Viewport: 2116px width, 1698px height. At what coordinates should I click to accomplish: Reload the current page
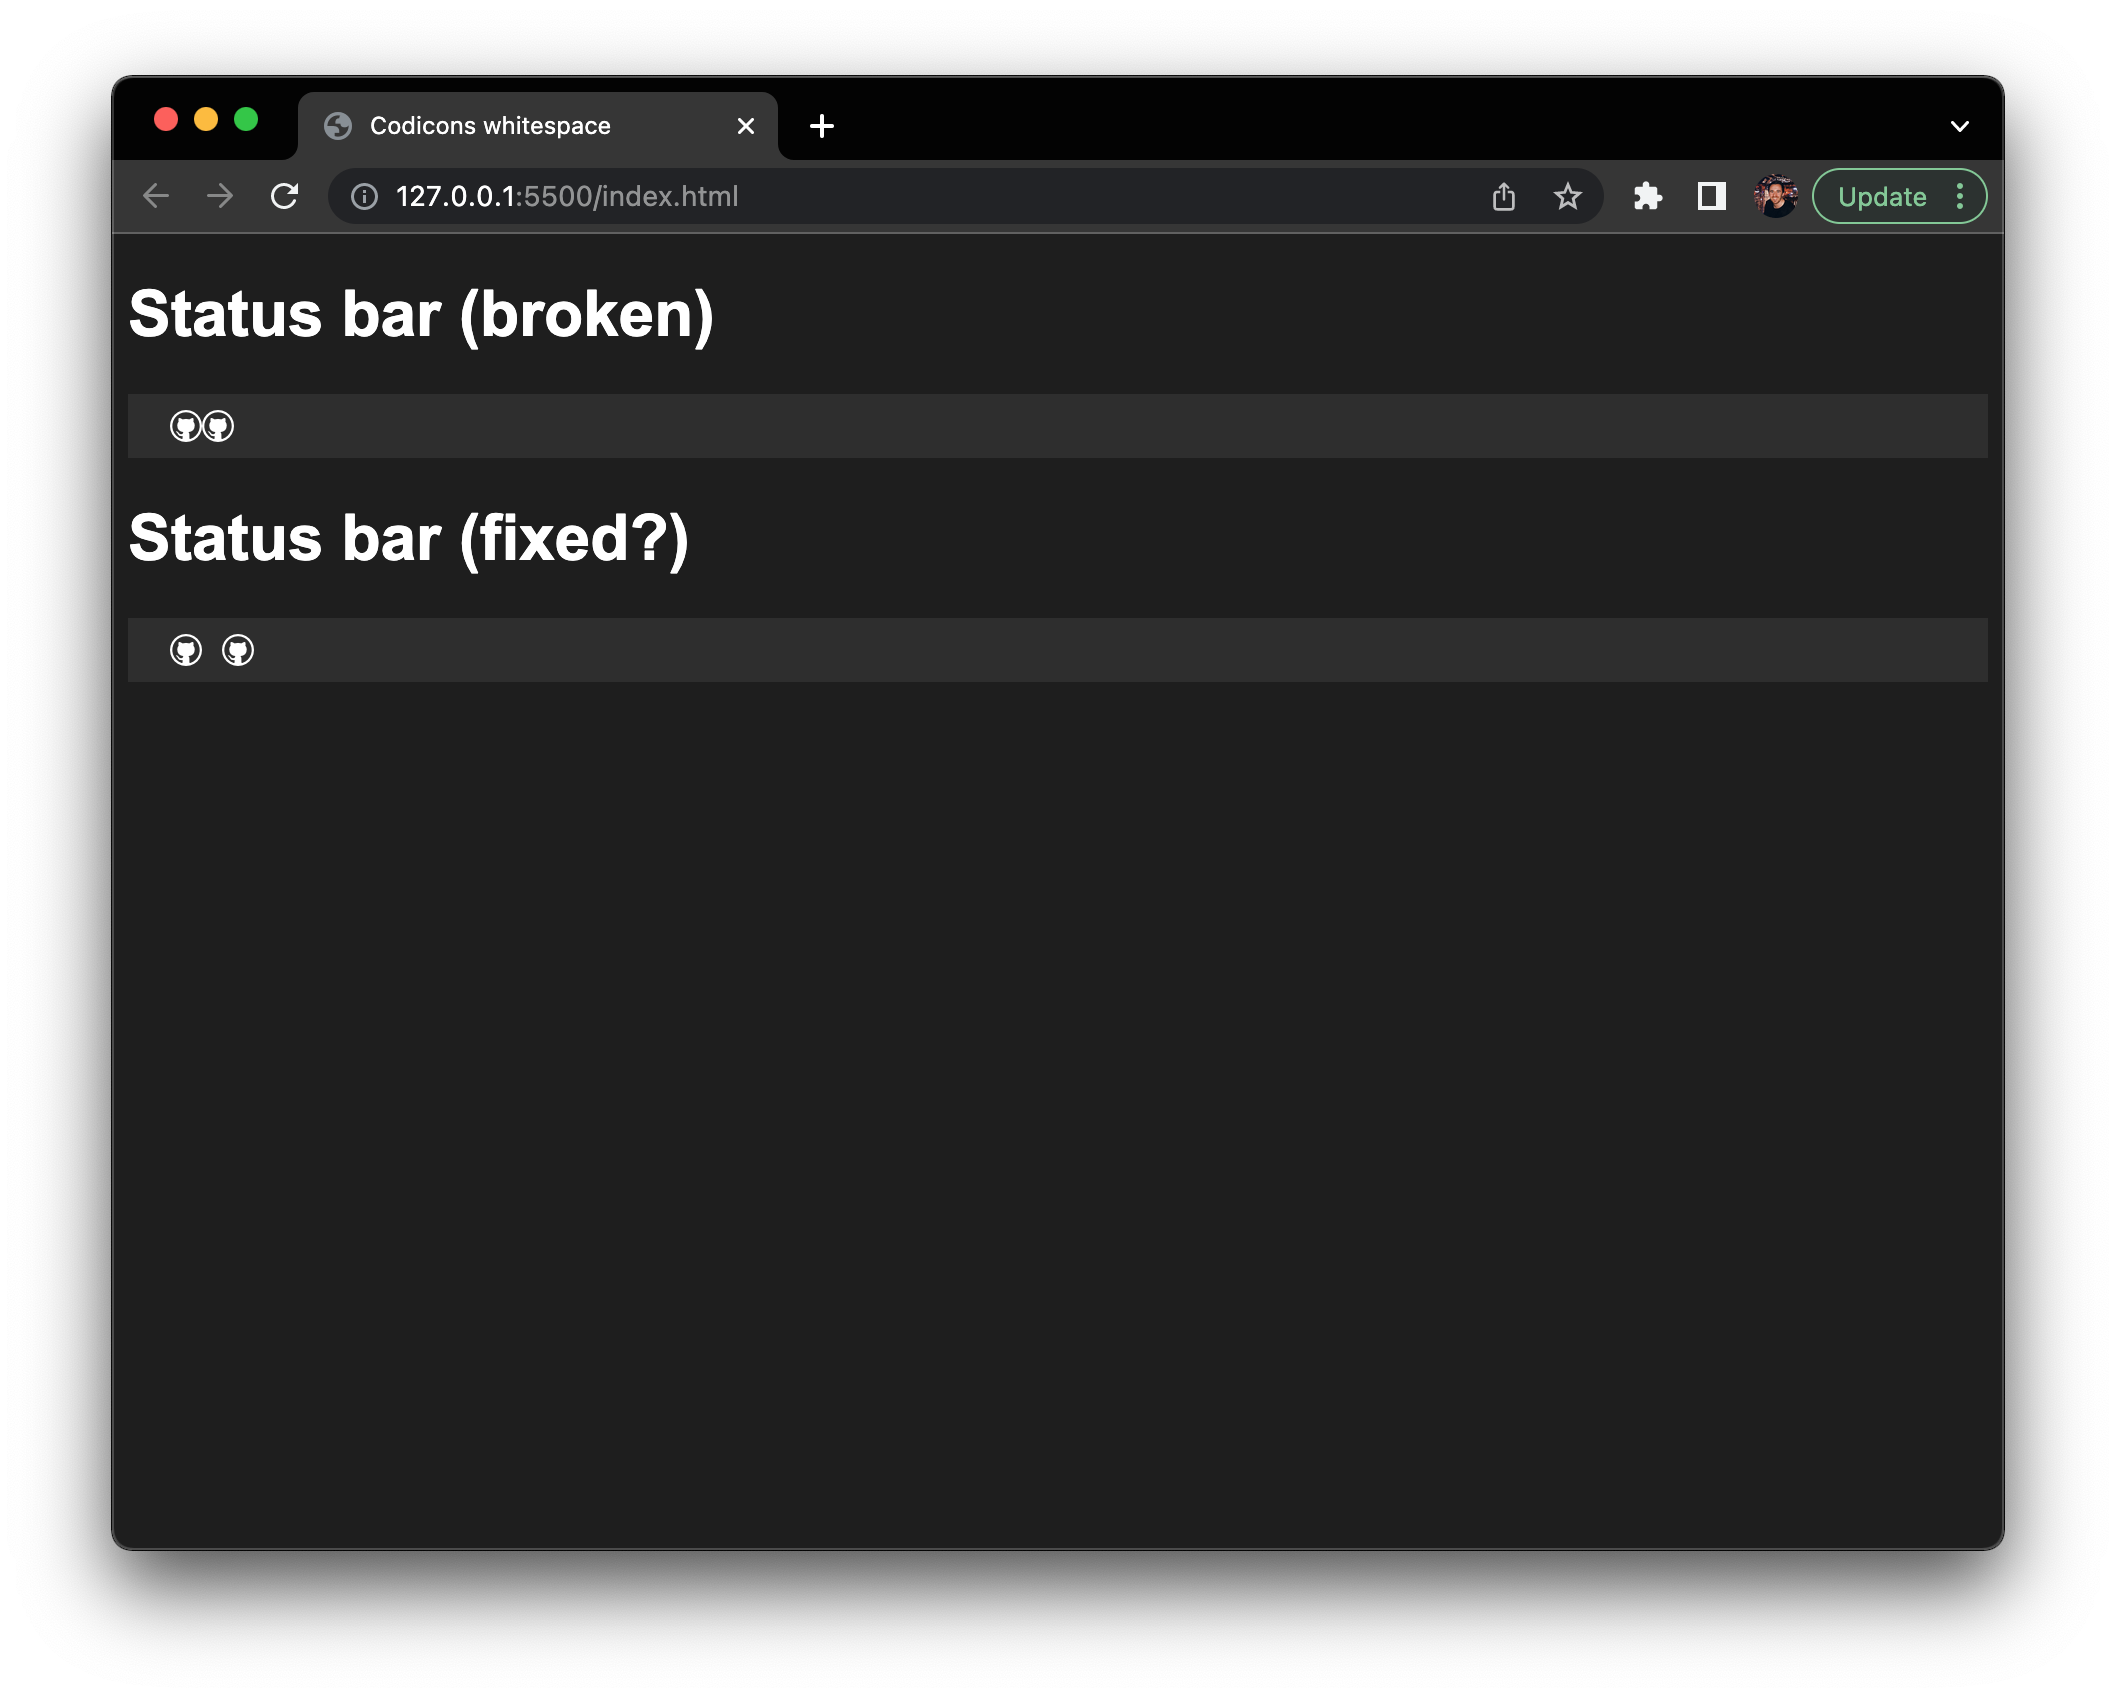click(285, 197)
